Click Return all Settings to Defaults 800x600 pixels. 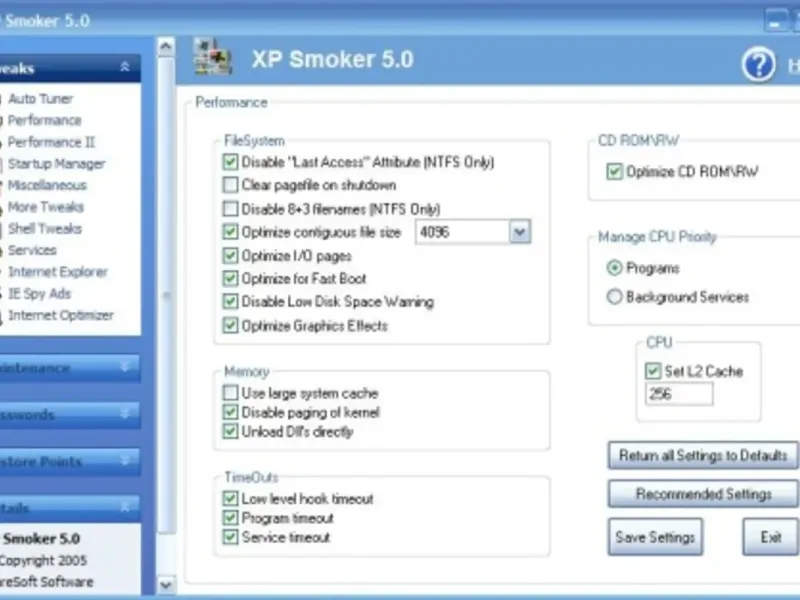click(703, 455)
